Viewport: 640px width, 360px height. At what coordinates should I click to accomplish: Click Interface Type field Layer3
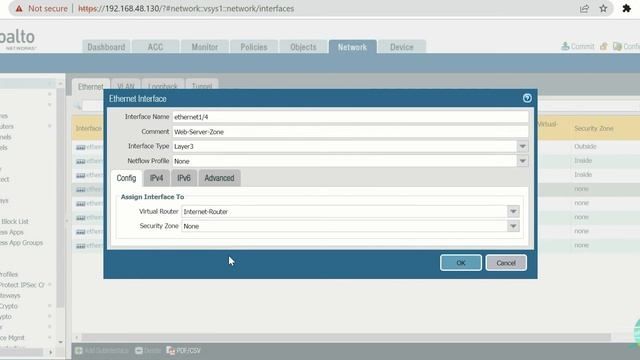tap(344, 146)
